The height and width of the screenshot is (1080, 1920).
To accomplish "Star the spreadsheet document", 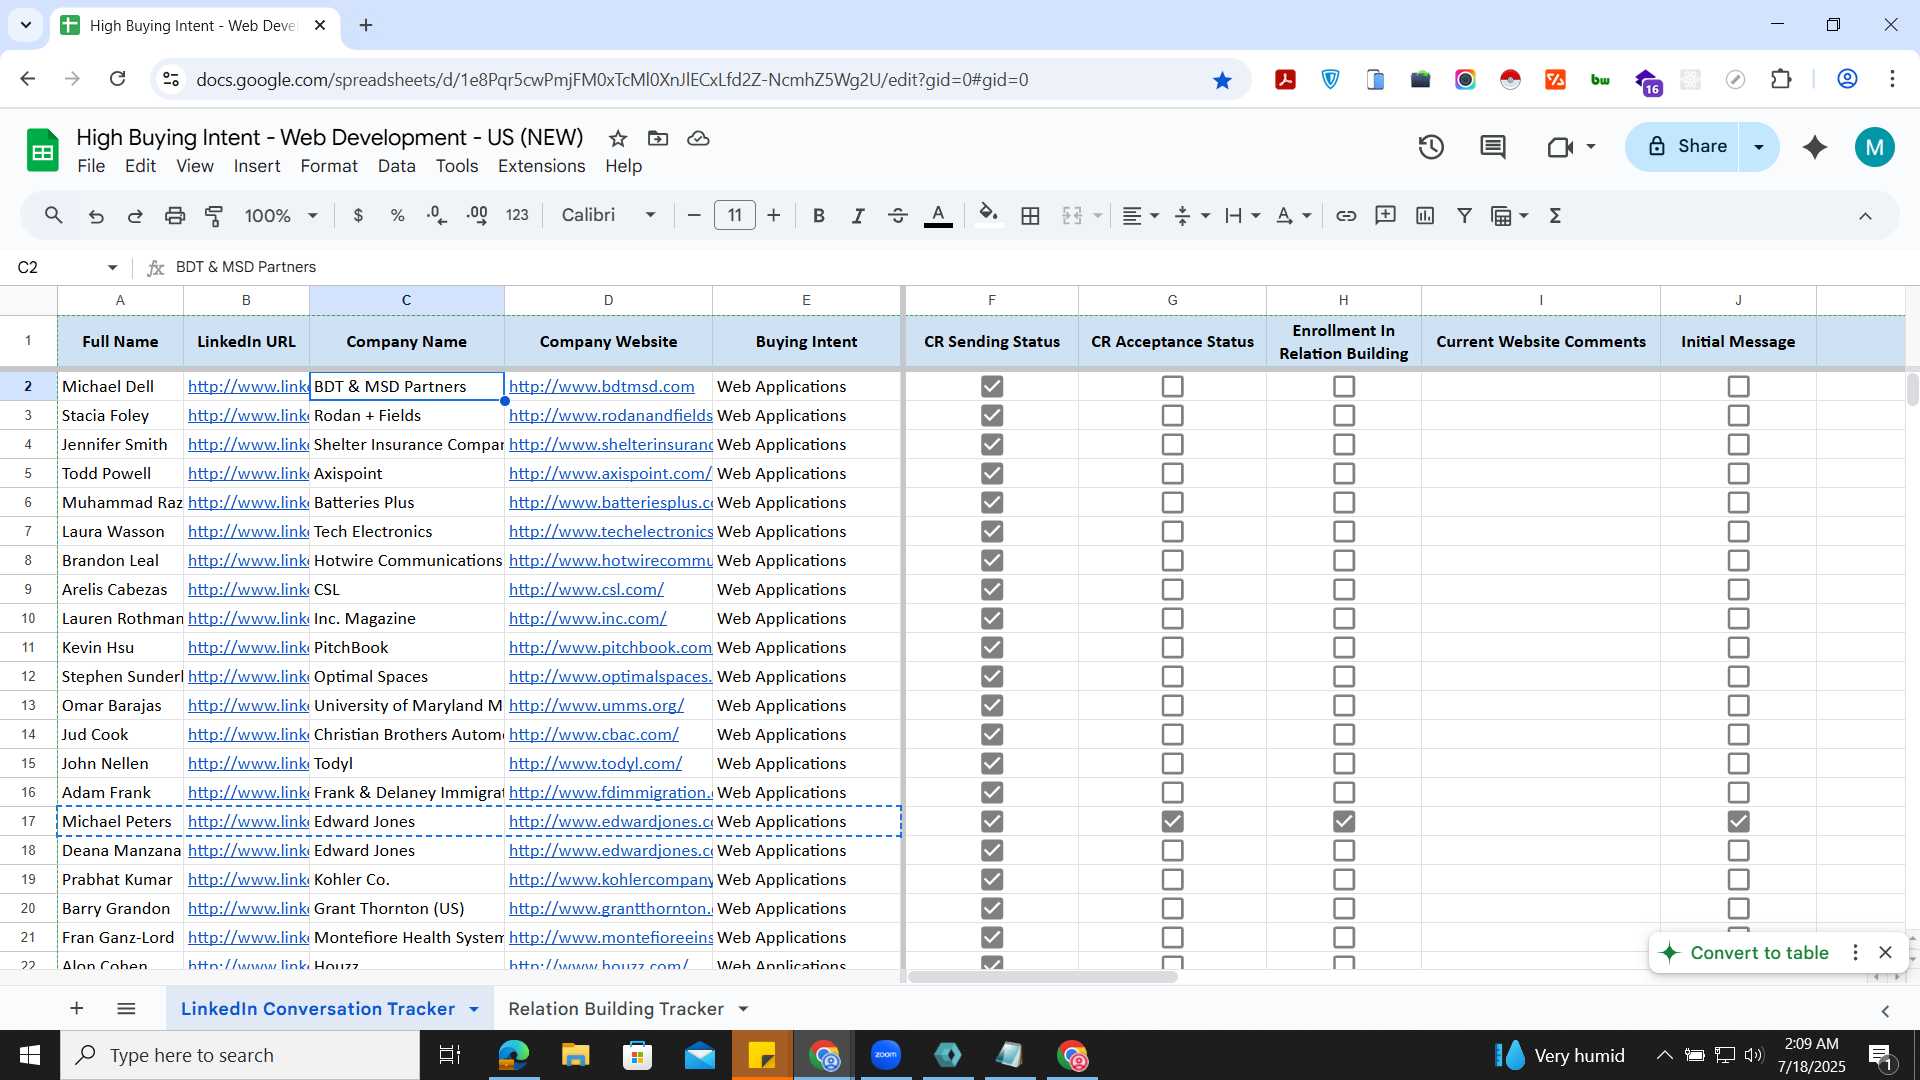I will [618, 138].
